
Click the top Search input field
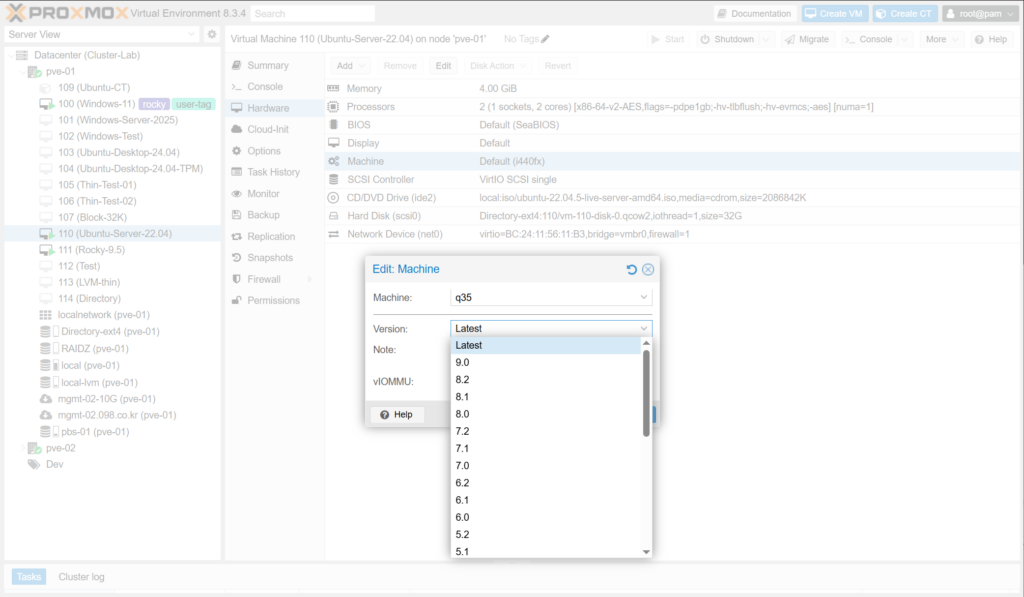(312, 14)
